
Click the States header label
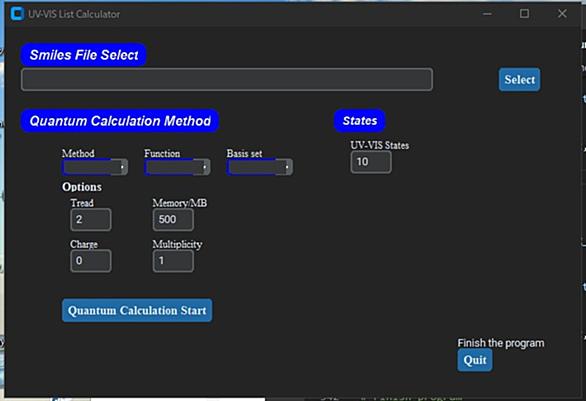[x=360, y=121]
